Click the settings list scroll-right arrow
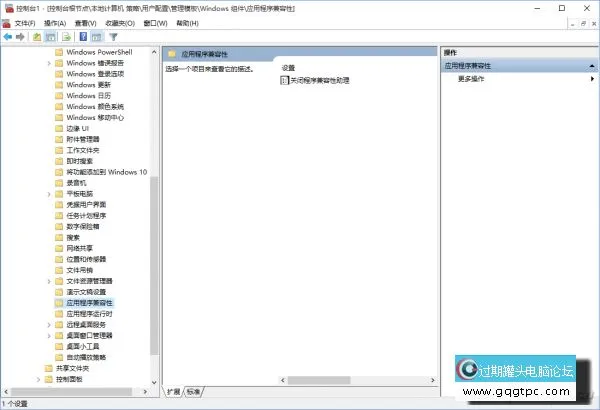 [433, 380]
